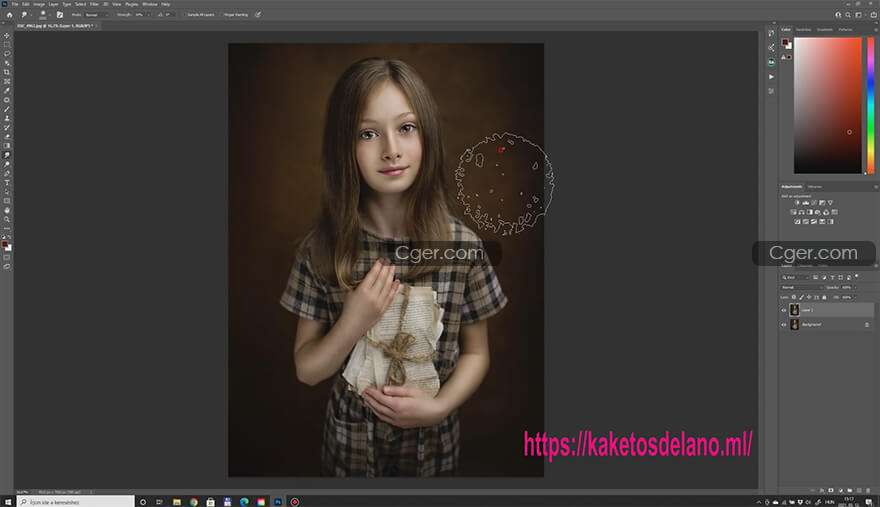The width and height of the screenshot is (880, 507).
Task: Select the Horizontal Type tool
Action: [x=7, y=182]
